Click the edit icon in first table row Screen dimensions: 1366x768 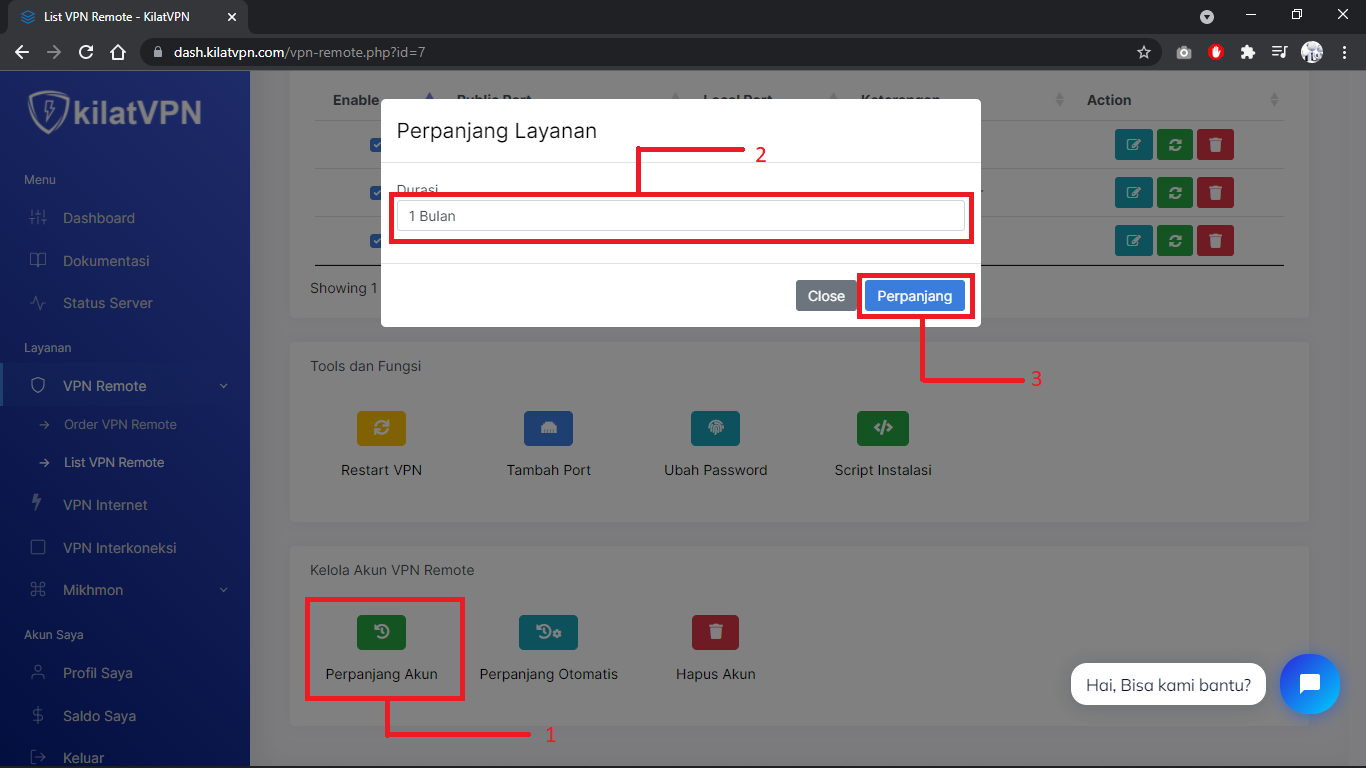click(1133, 145)
